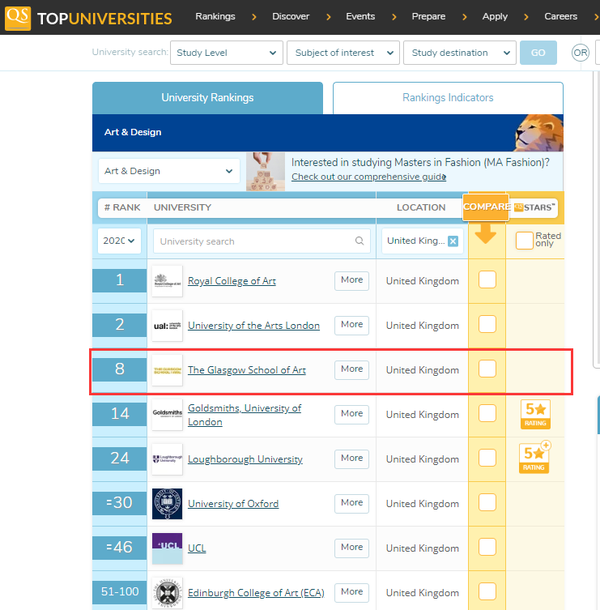
Task: Open the Study Level dropdown
Action: pos(226,53)
